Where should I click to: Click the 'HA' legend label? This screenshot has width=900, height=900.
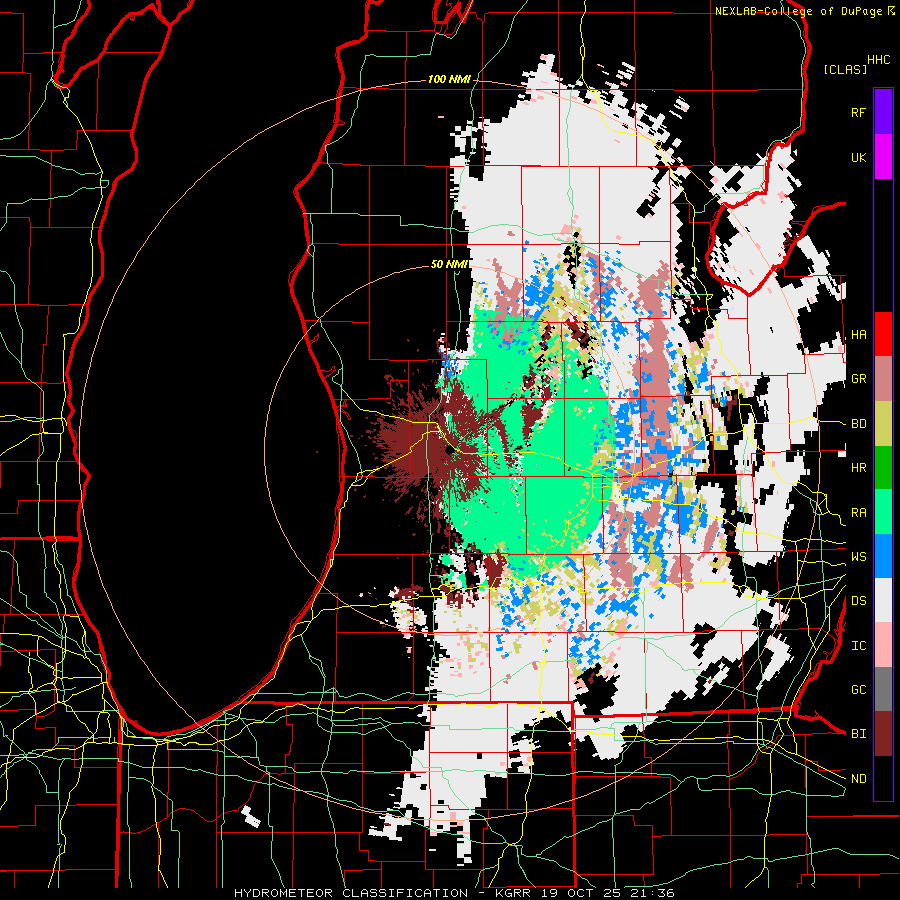pos(858,335)
